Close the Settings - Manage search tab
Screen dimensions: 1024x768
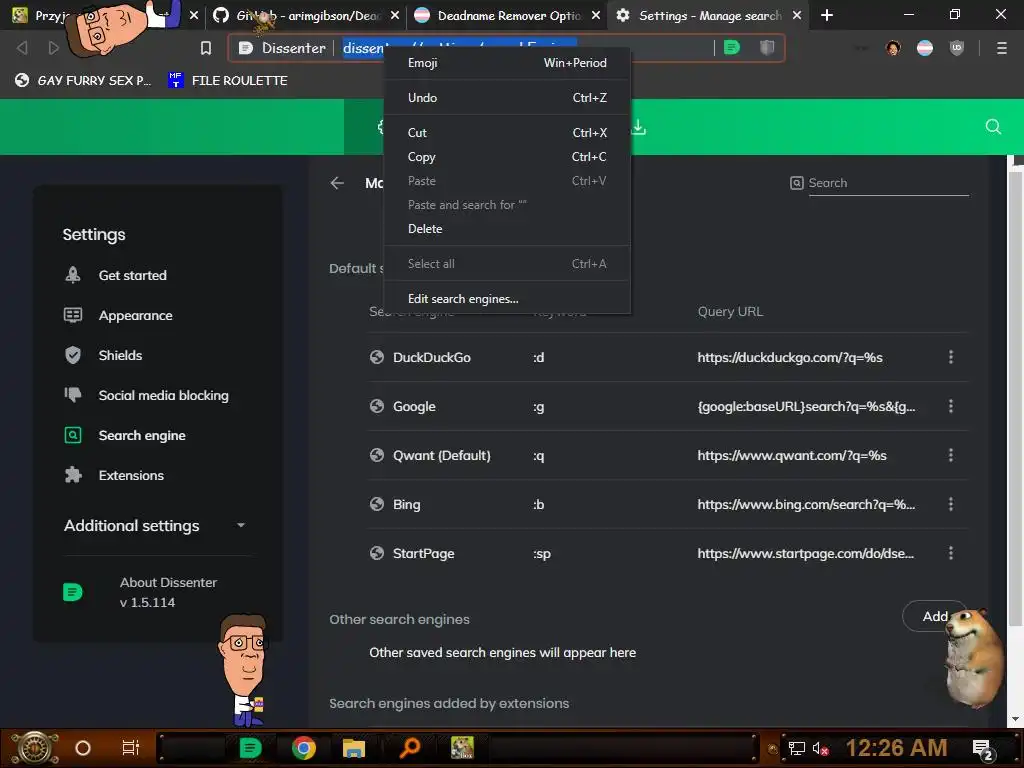(x=797, y=15)
